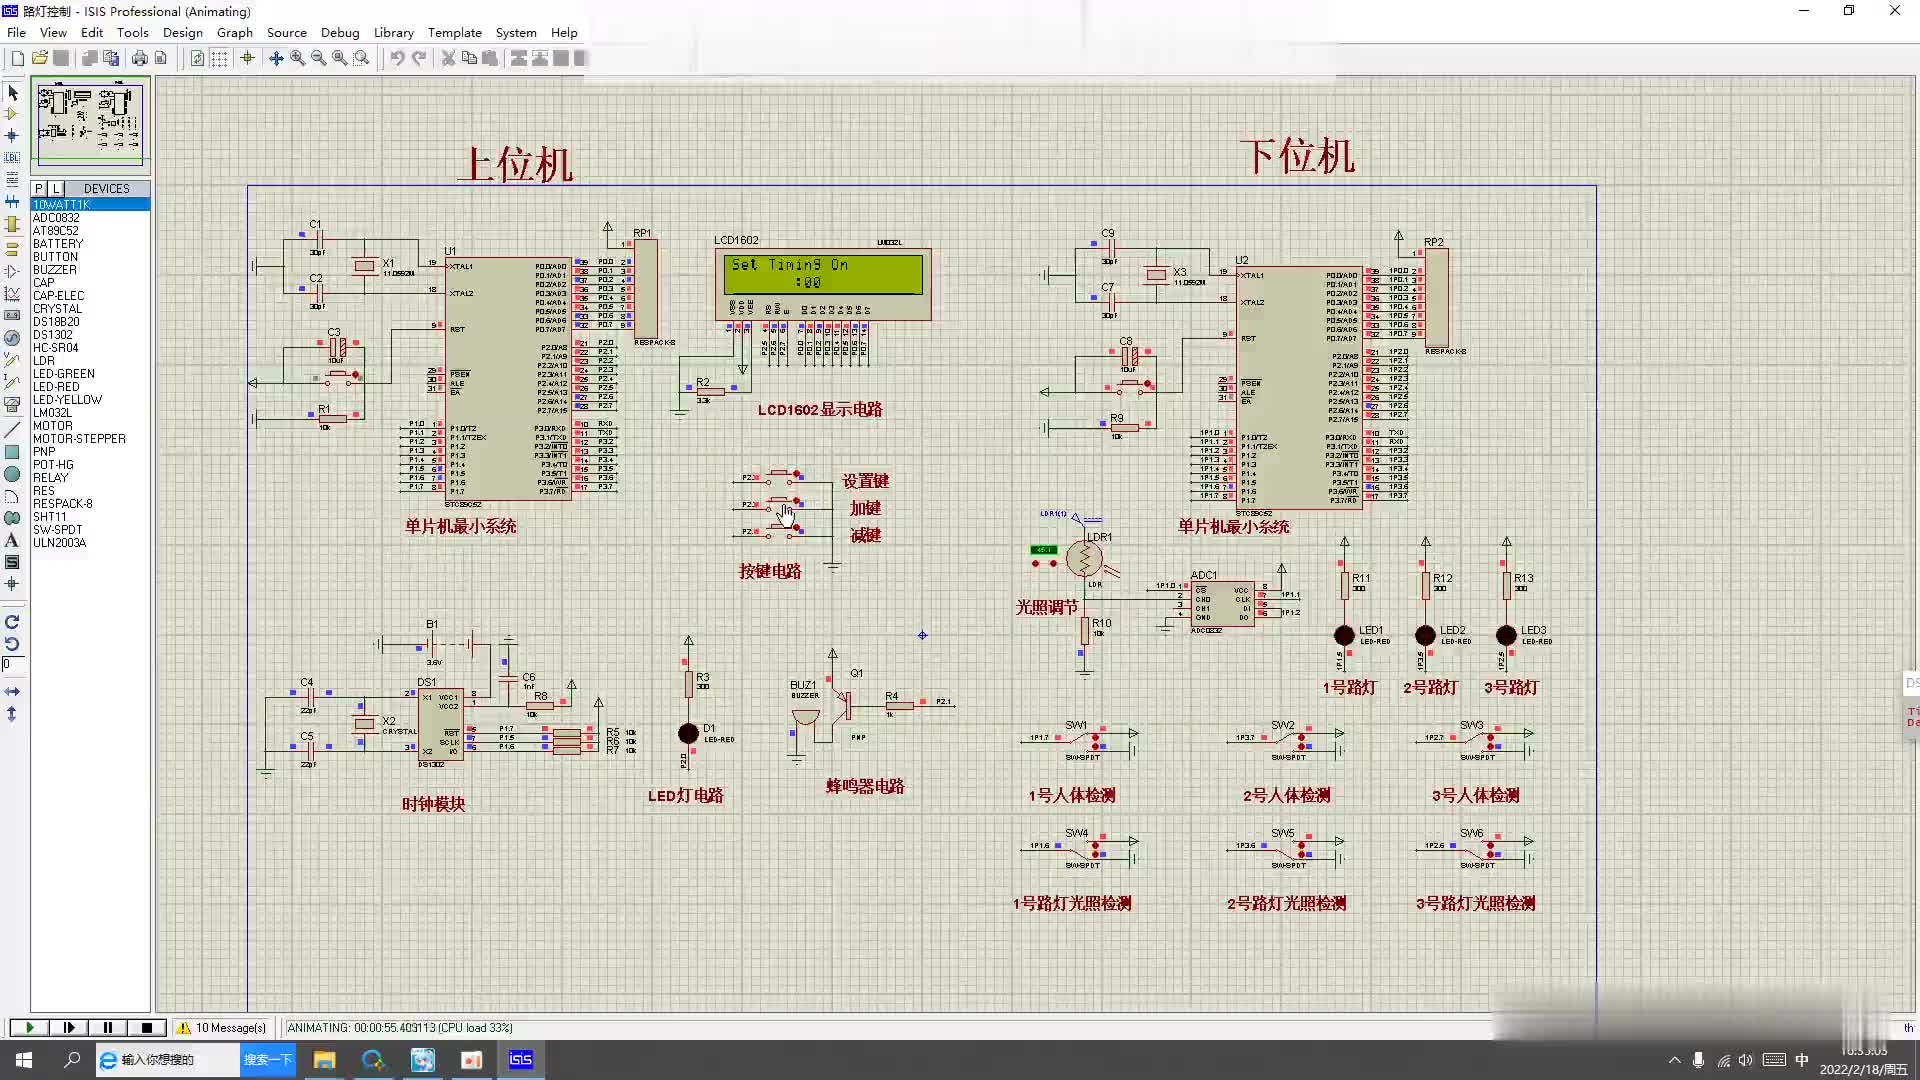Viewport: 1920px width, 1080px height.
Task: Select the pointer/selection tool in toolbar
Action: click(x=13, y=92)
